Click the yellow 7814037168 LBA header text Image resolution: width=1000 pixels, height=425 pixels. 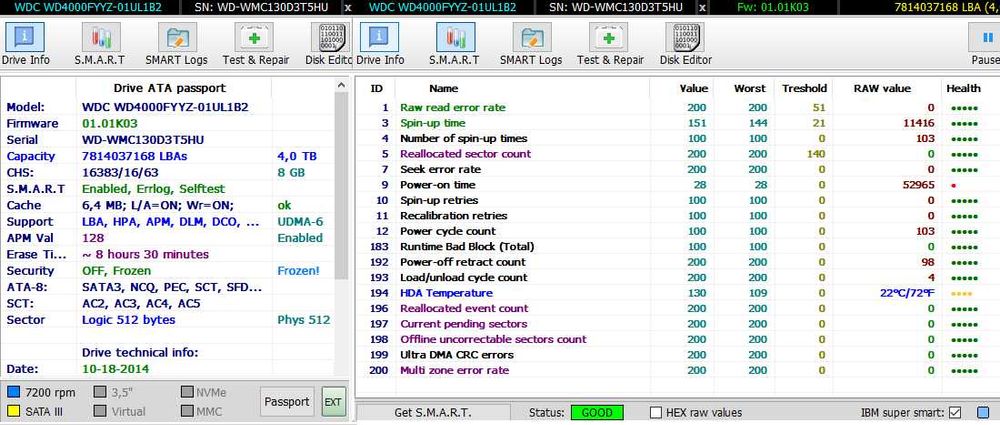click(946, 8)
